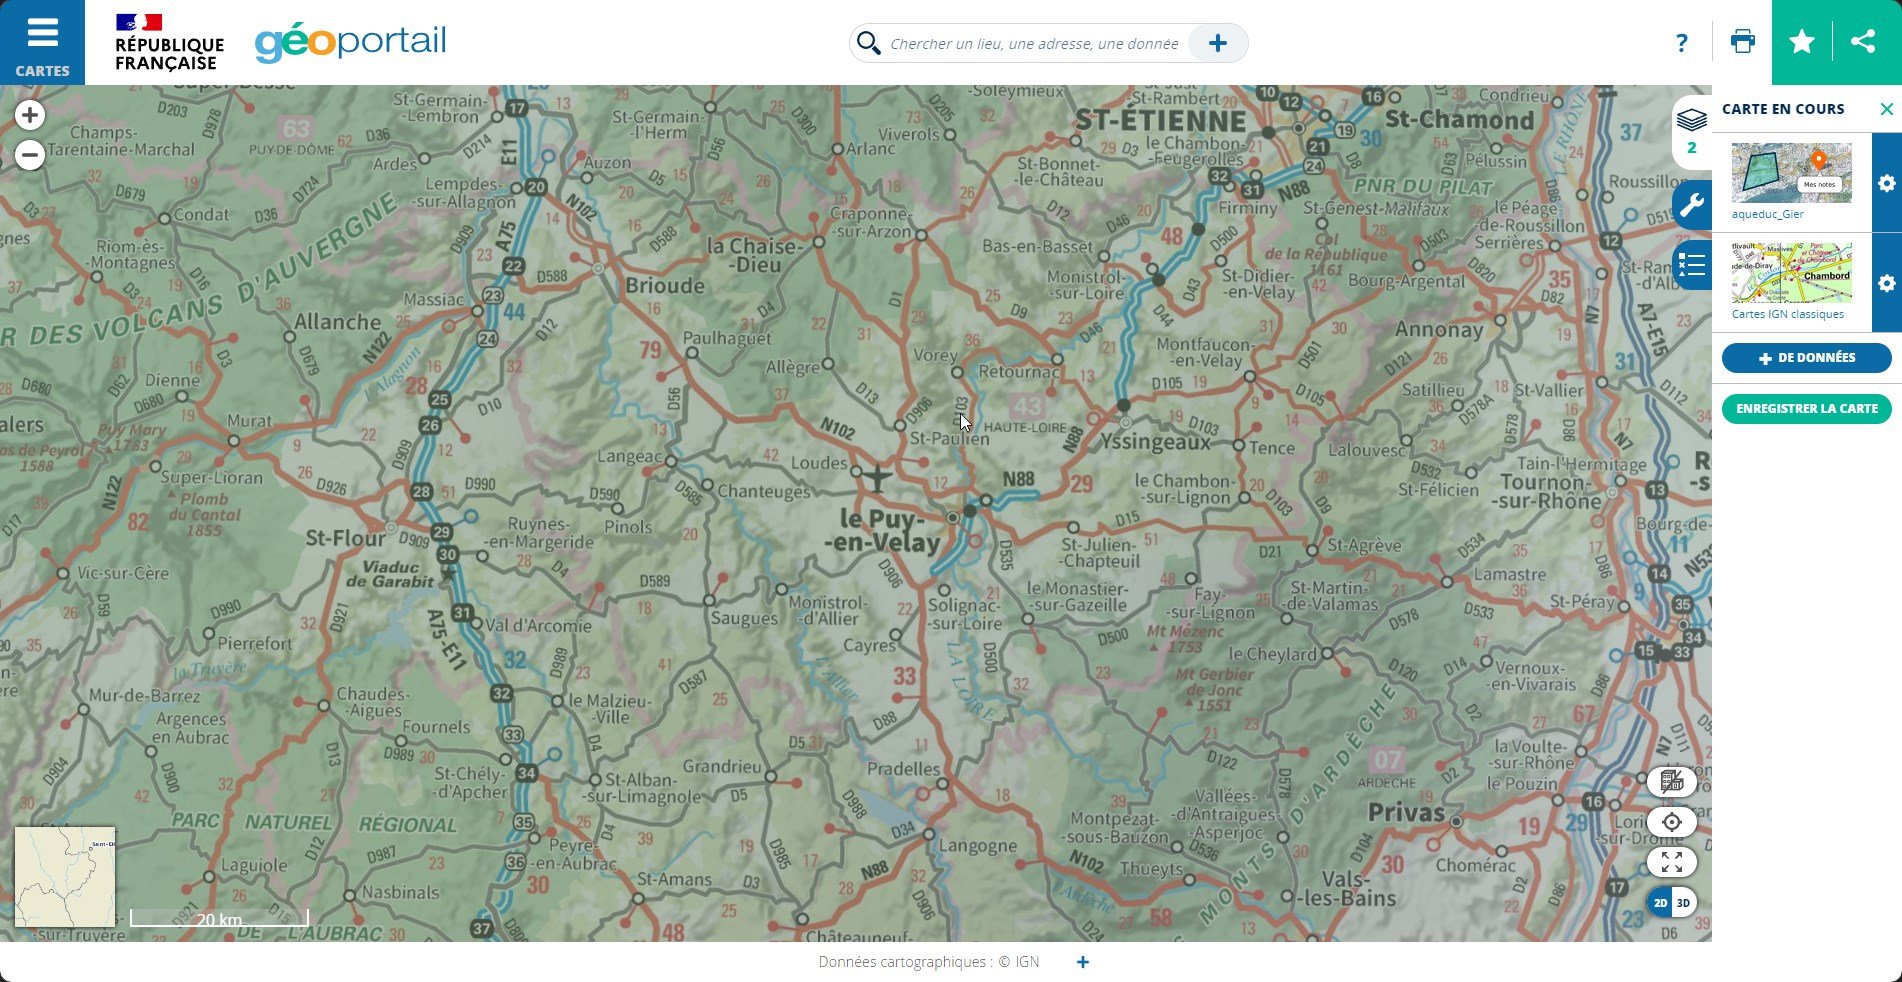The image size is (1902, 982).
Task: Click the share icon
Action: point(1862,42)
